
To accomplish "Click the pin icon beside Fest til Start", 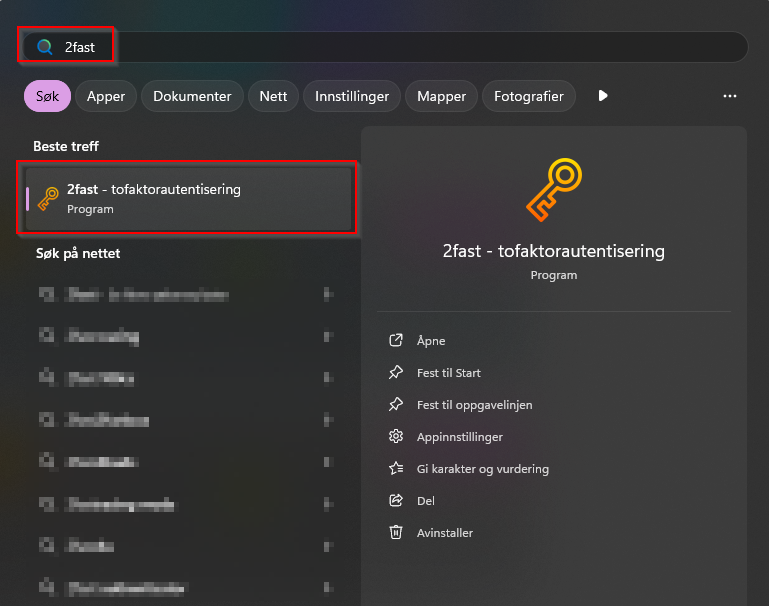I will [396, 373].
